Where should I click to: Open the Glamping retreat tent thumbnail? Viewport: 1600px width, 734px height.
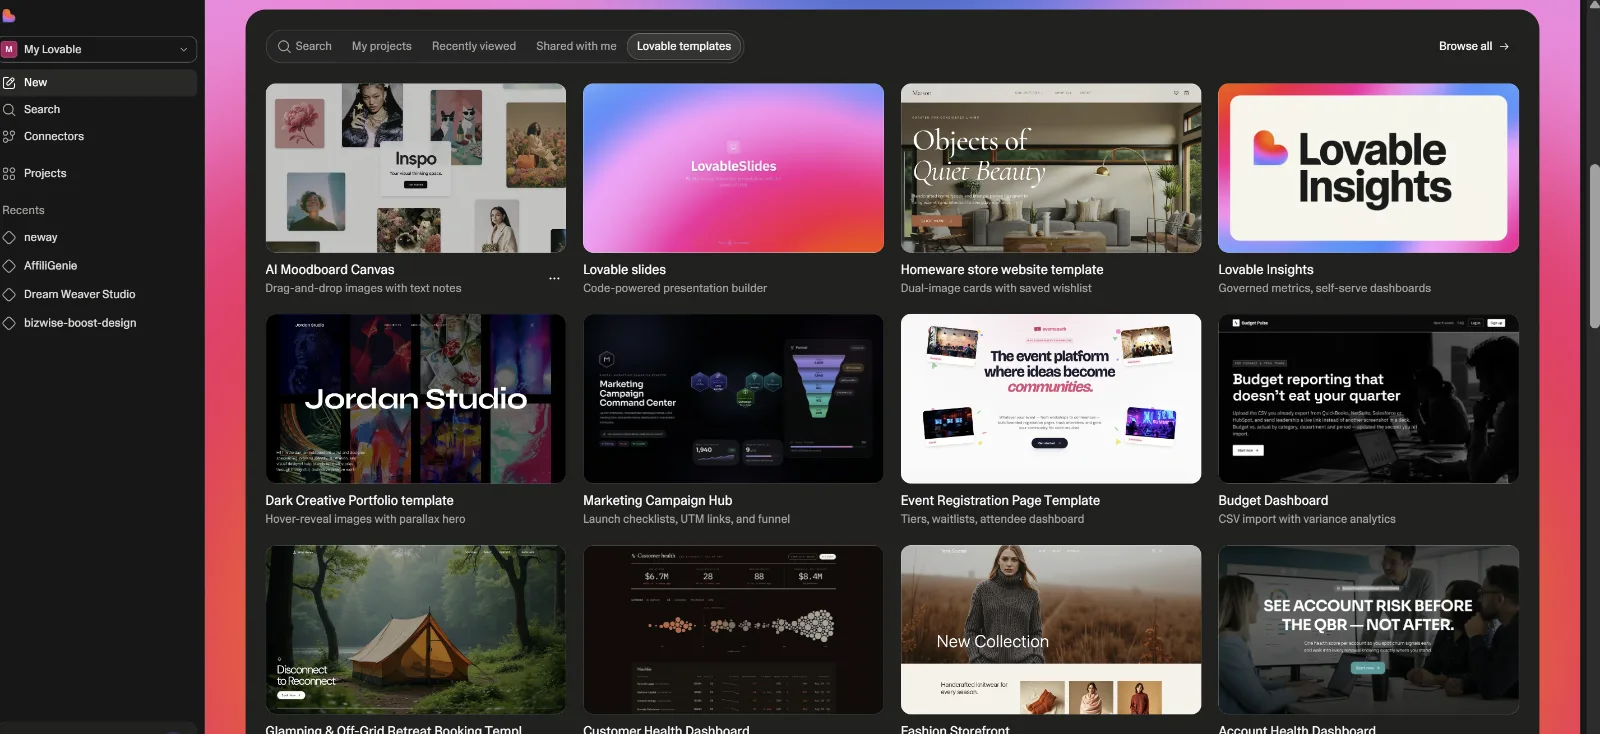click(415, 629)
